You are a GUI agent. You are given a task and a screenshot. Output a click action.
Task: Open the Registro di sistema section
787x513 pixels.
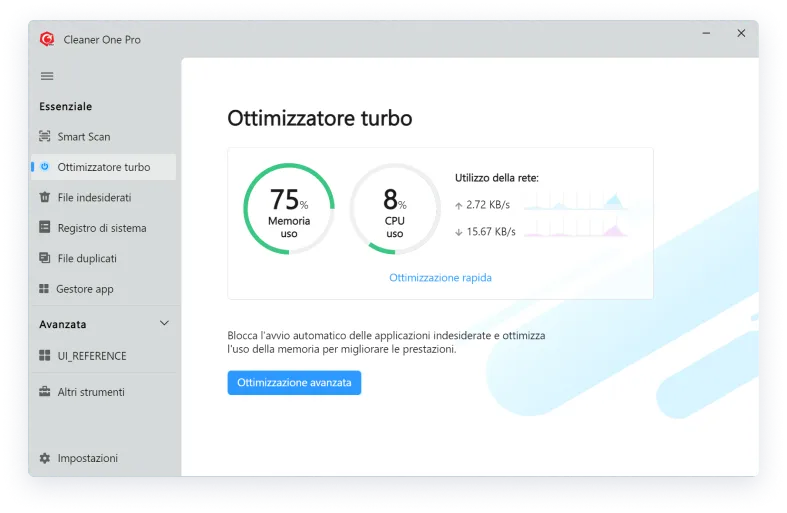(x=102, y=228)
